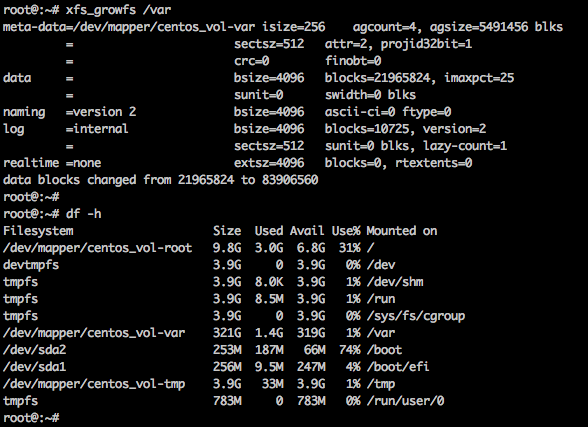Click the Filesystem column header
This screenshot has height=427, width=588.
click(38, 231)
